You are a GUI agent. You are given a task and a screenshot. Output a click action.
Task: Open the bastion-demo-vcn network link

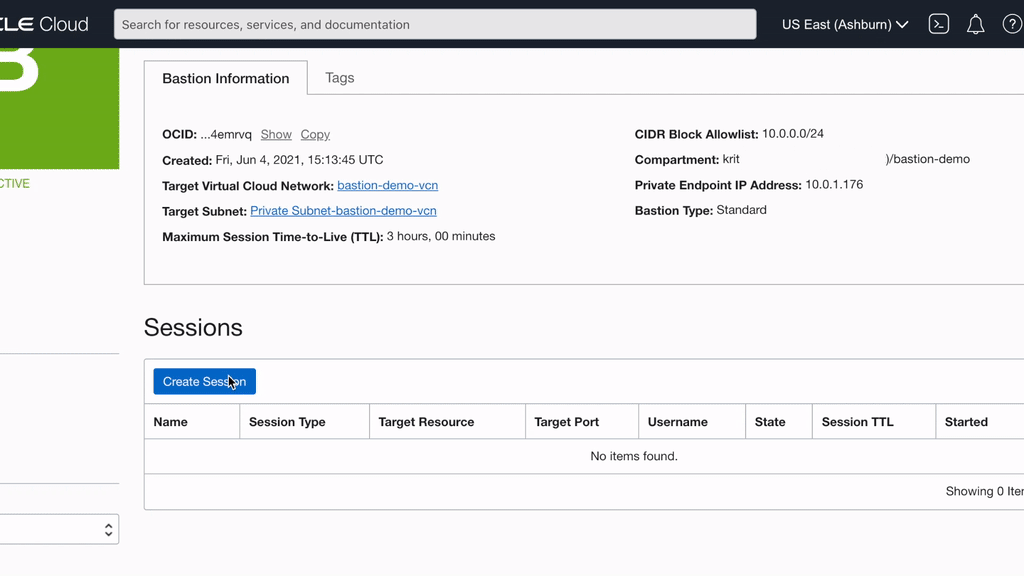click(x=387, y=185)
